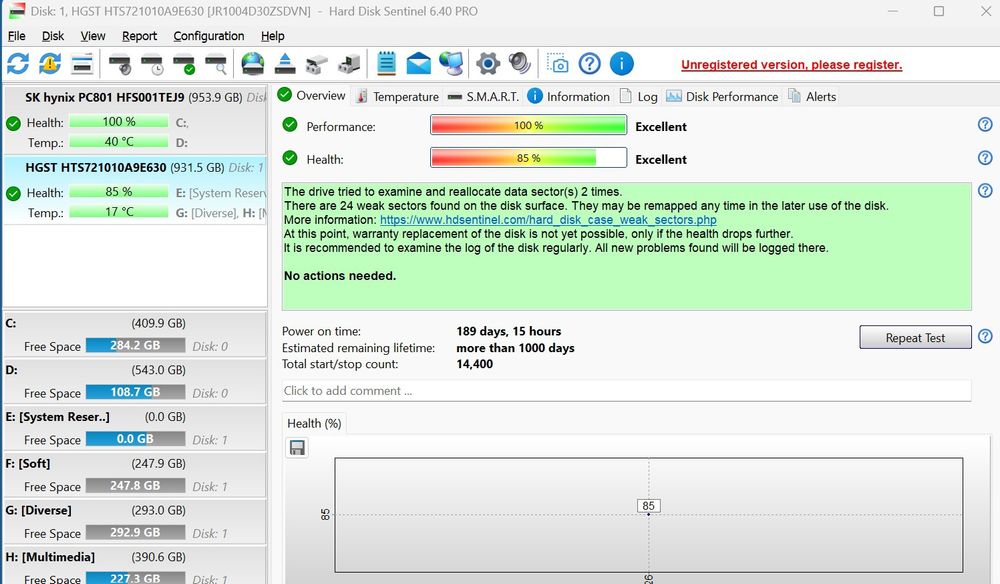Click the floppy disk save graph icon

coord(297,448)
